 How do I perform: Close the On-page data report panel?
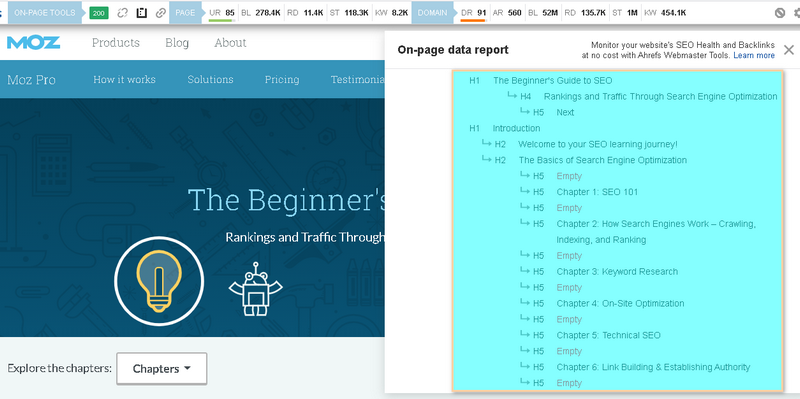click(x=789, y=50)
